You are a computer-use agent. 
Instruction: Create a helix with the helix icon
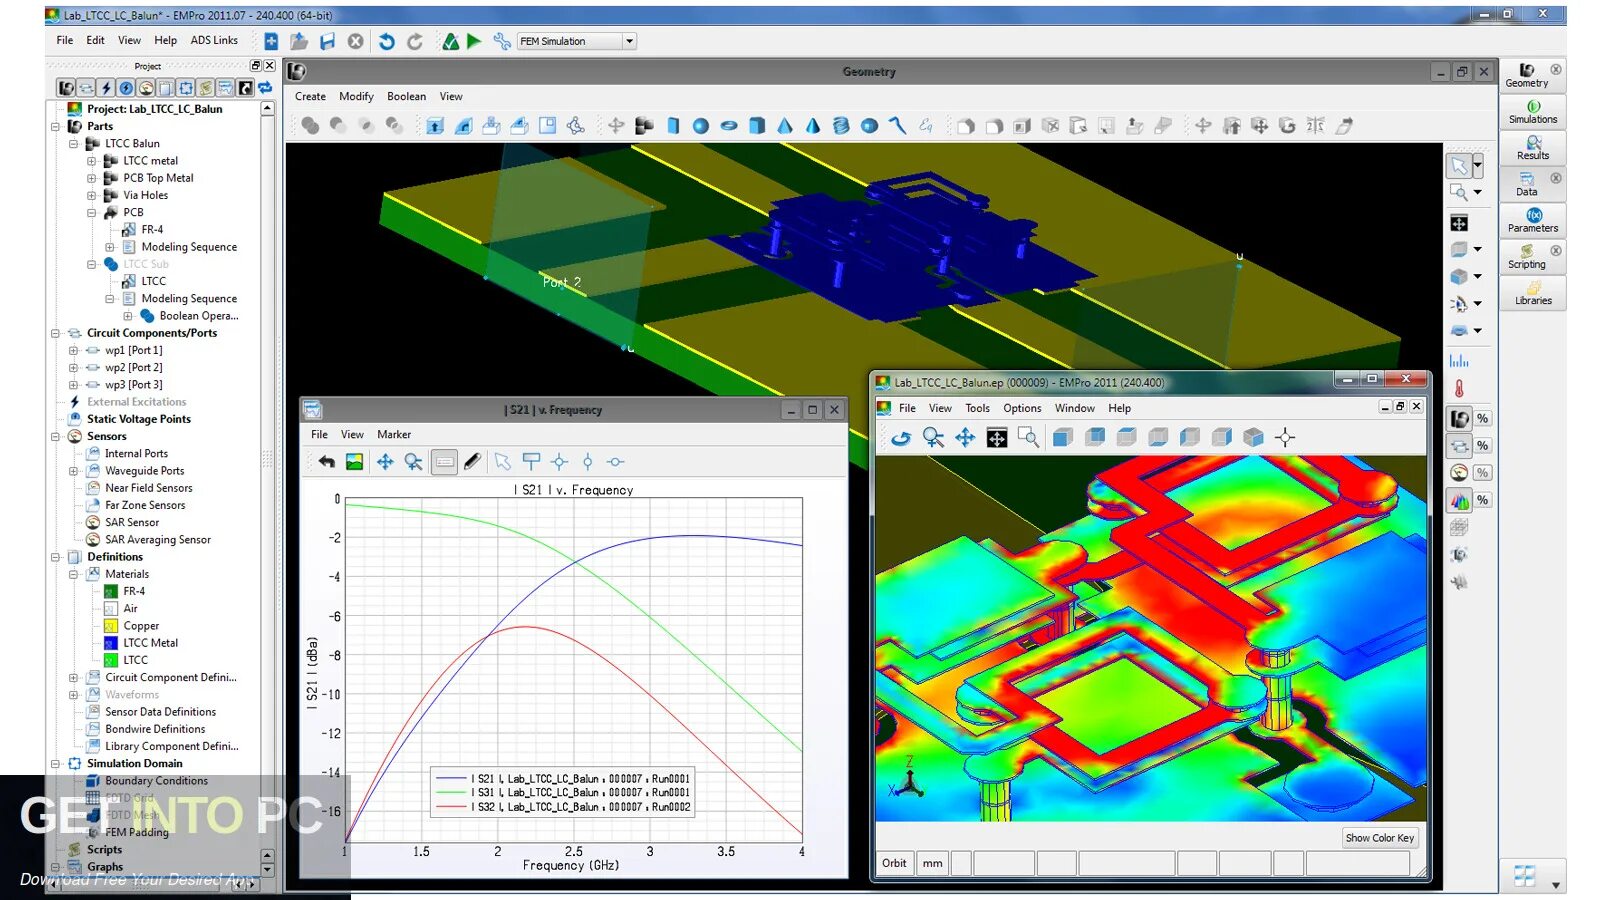click(841, 126)
